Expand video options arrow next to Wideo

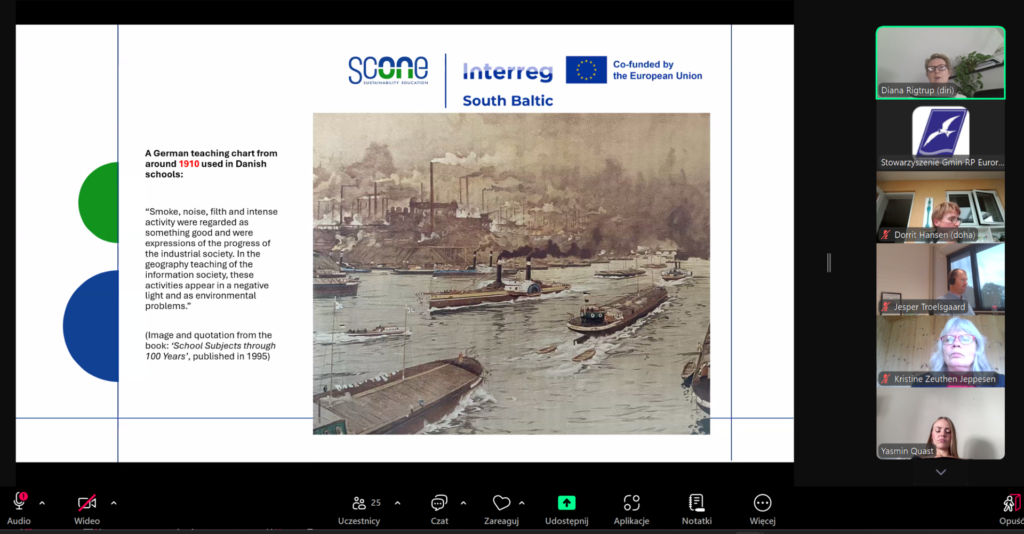(113, 502)
